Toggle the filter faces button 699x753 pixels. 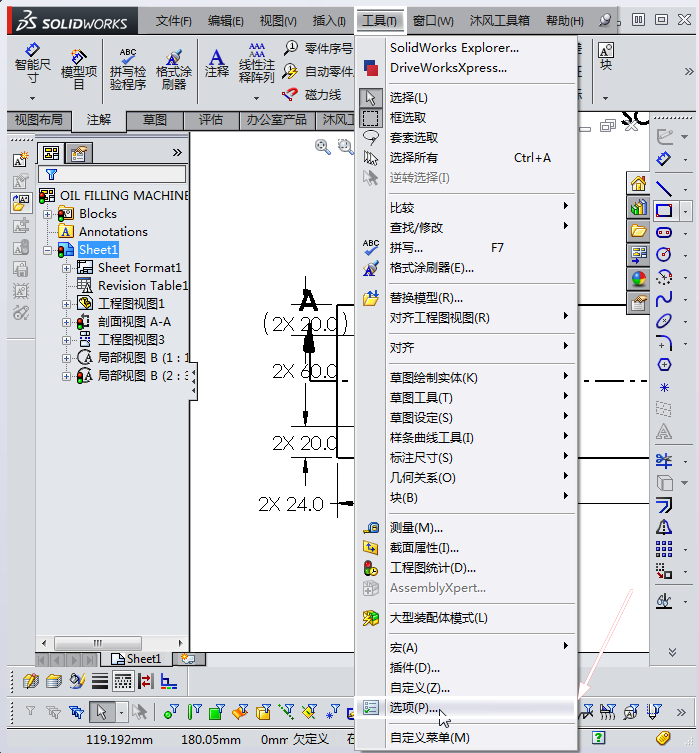(x=217, y=712)
